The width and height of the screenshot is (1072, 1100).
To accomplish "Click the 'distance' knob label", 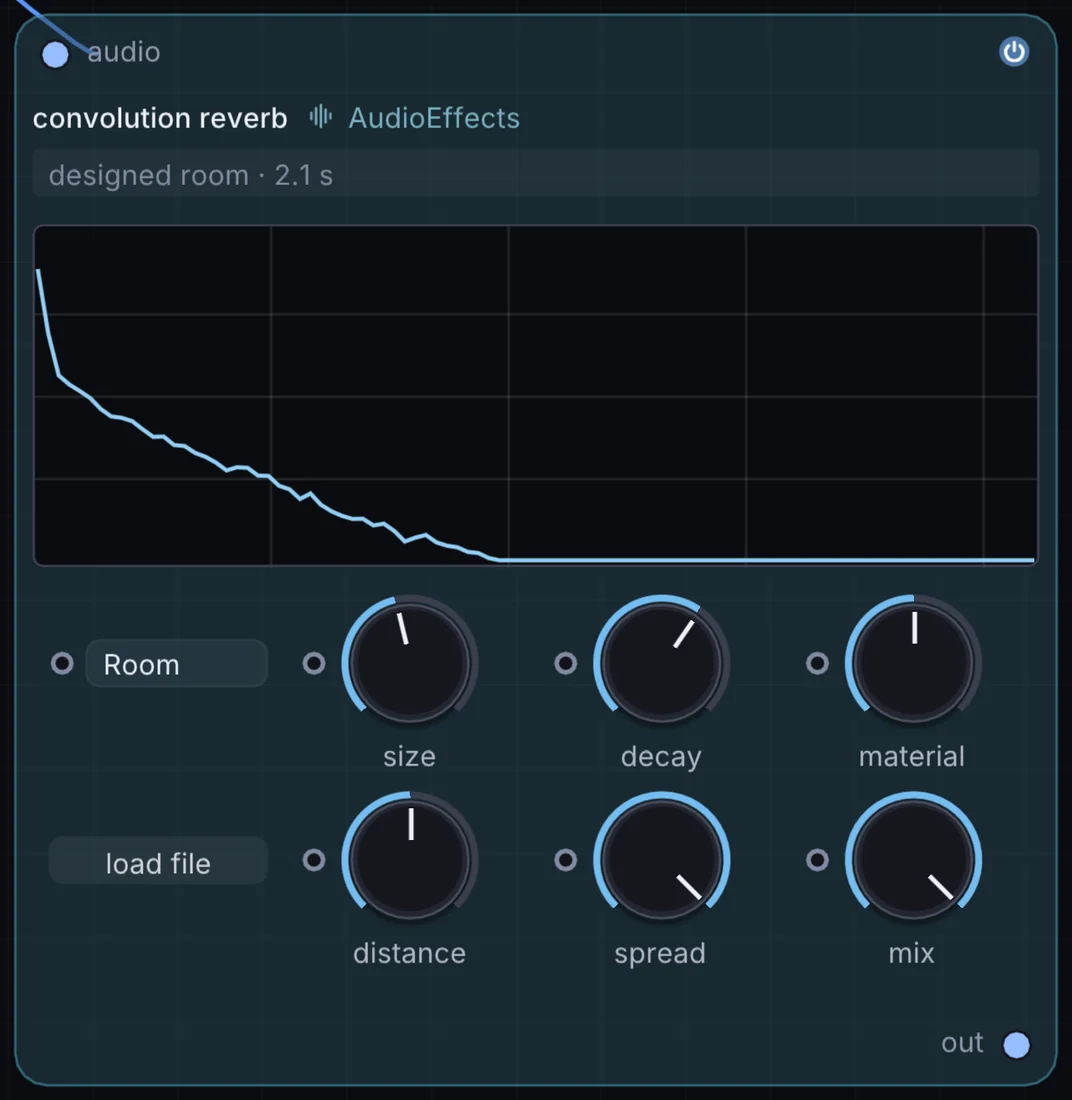I will [410, 953].
